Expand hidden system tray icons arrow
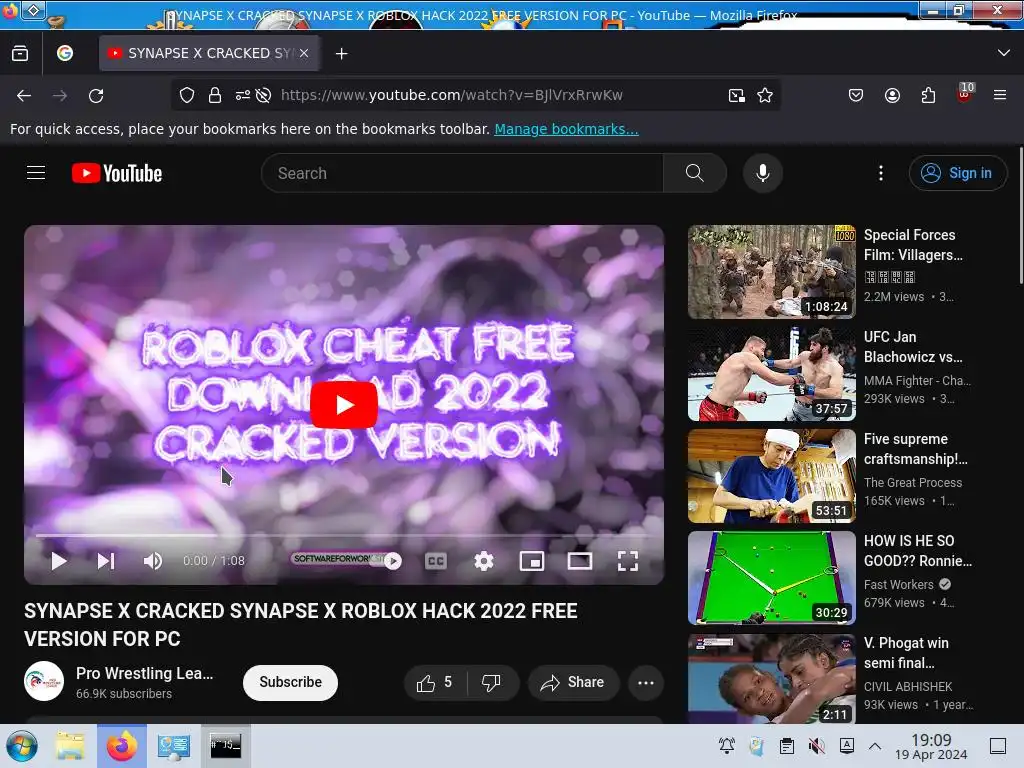1024x768 pixels. coord(875,746)
